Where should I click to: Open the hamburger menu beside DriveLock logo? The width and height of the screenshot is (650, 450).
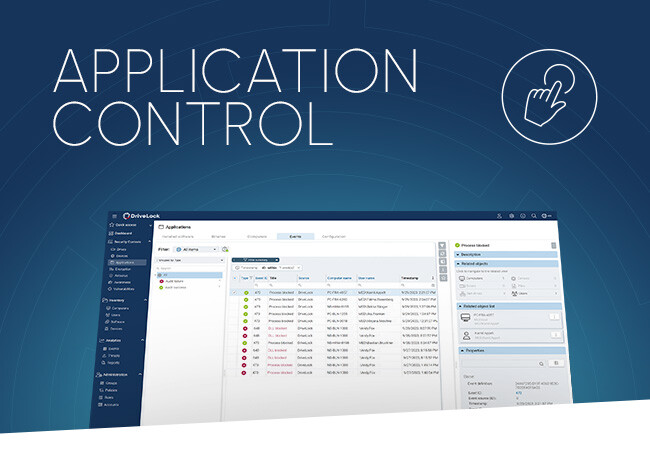(115, 216)
